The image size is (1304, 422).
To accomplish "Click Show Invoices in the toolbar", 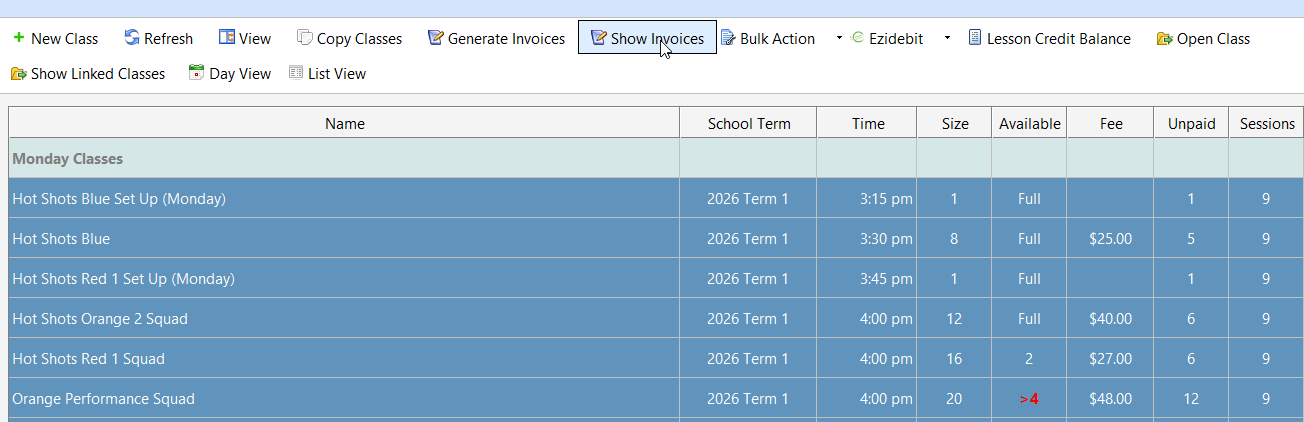I will [x=647, y=39].
